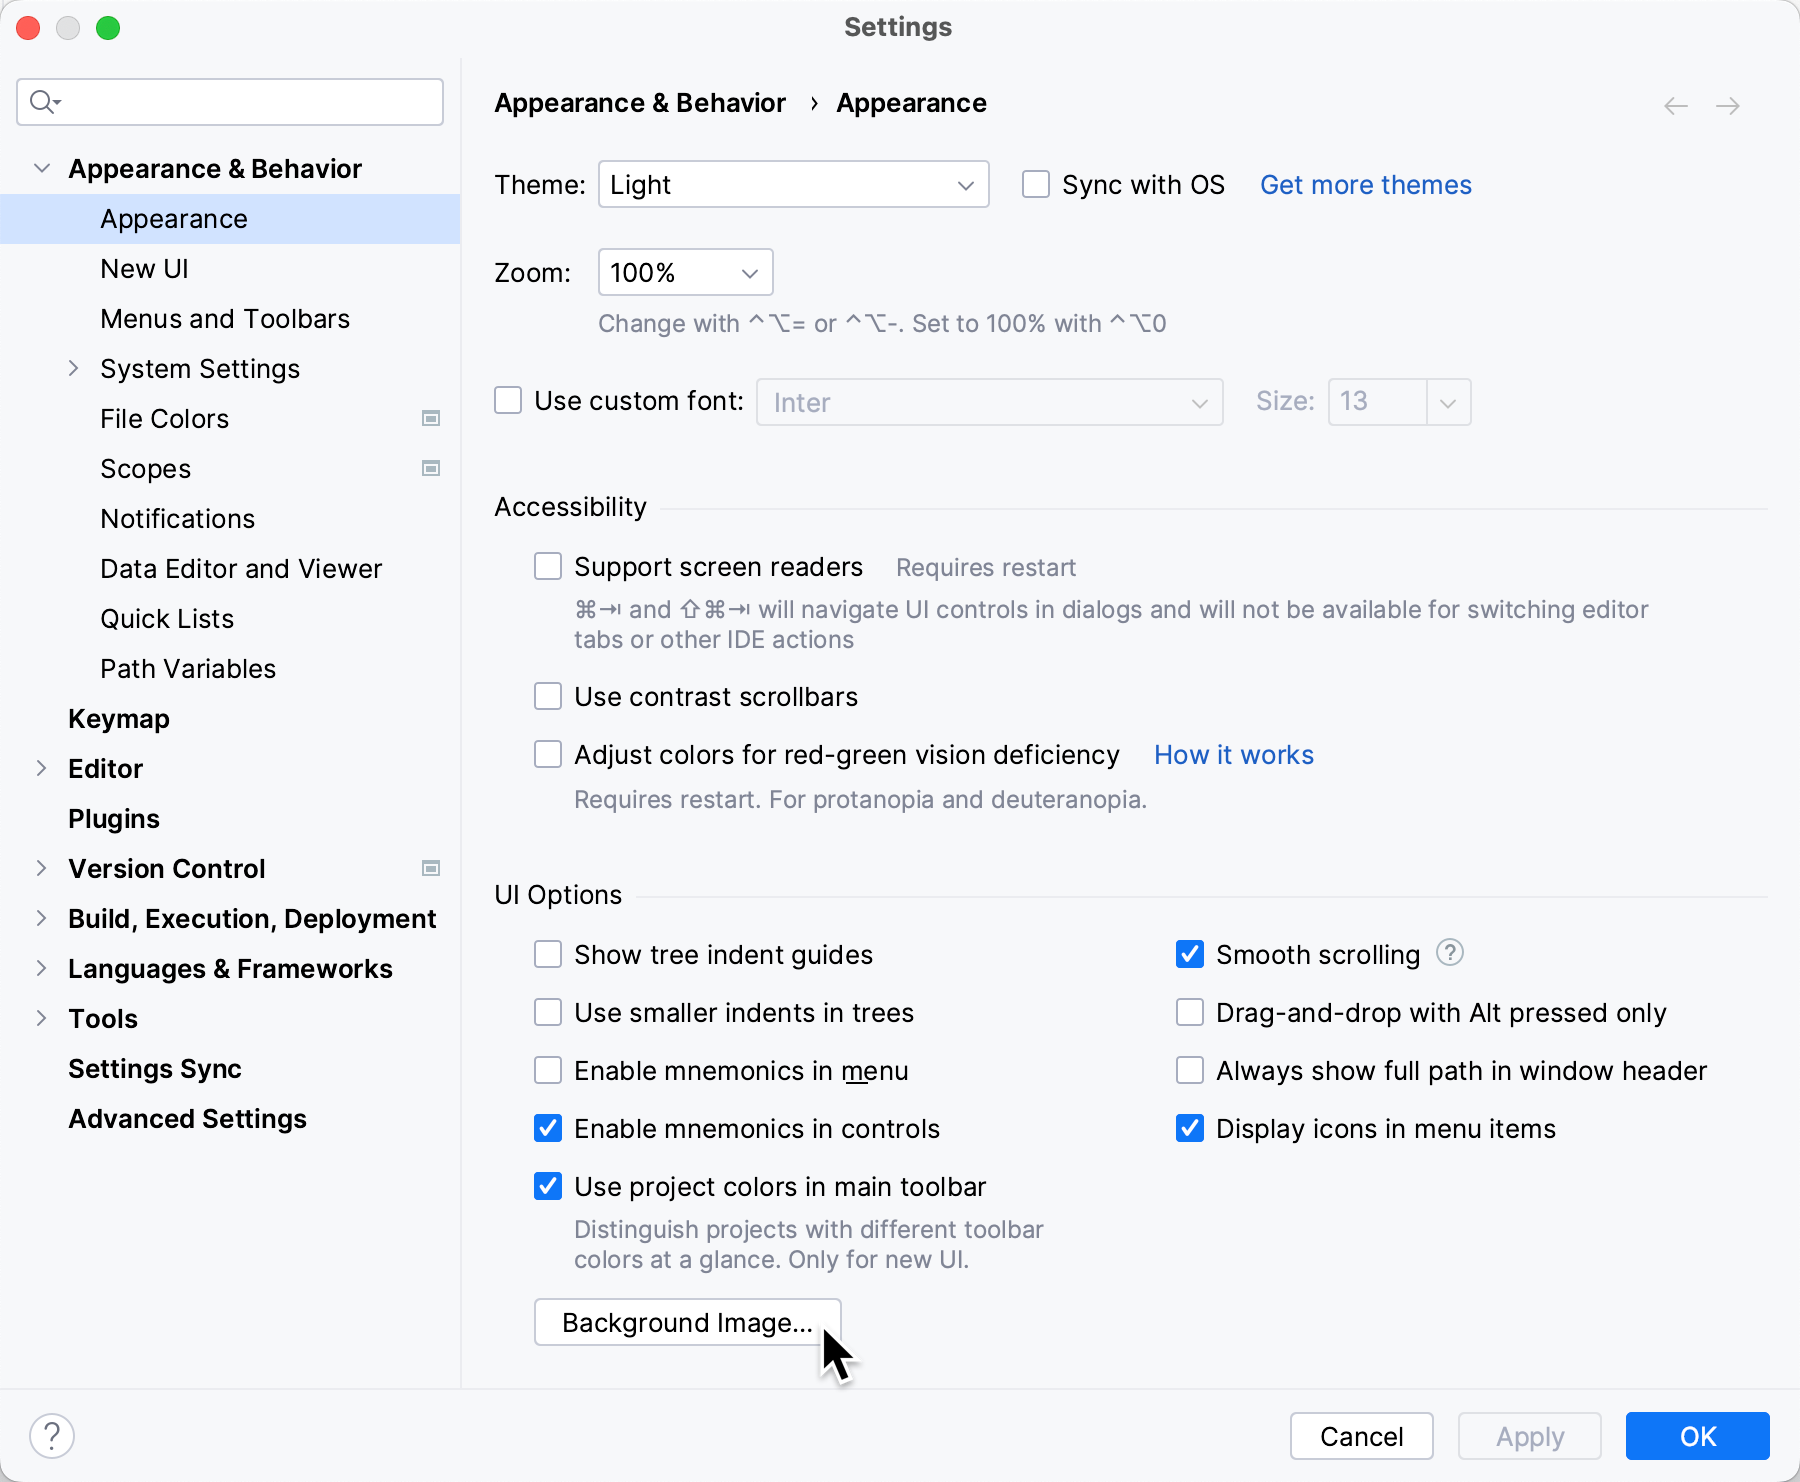Click the help icon beside Smooth scrolling
The width and height of the screenshot is (1800, 1482).
(1450, 953)
